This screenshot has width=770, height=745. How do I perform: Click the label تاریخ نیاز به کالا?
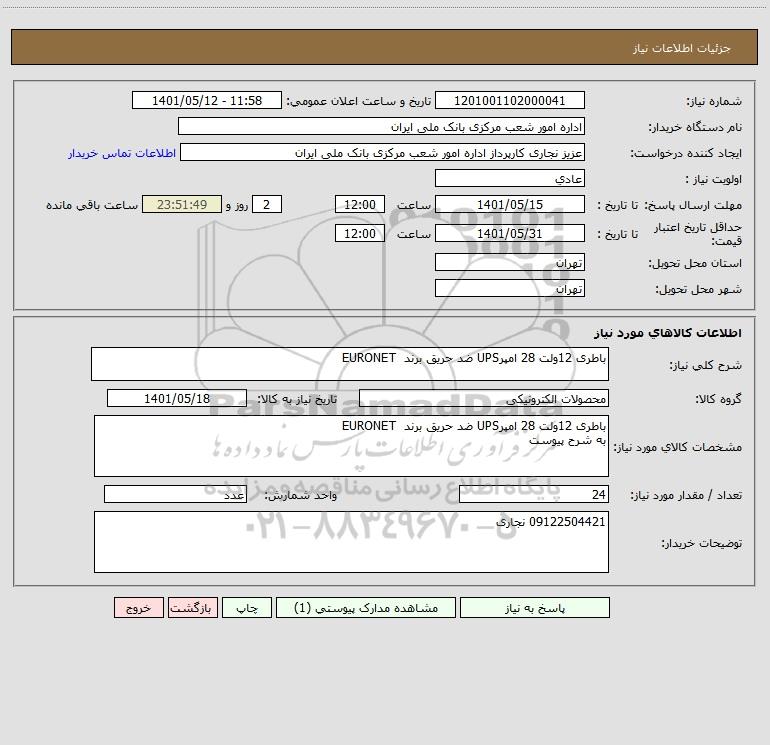tap(298, 399)
